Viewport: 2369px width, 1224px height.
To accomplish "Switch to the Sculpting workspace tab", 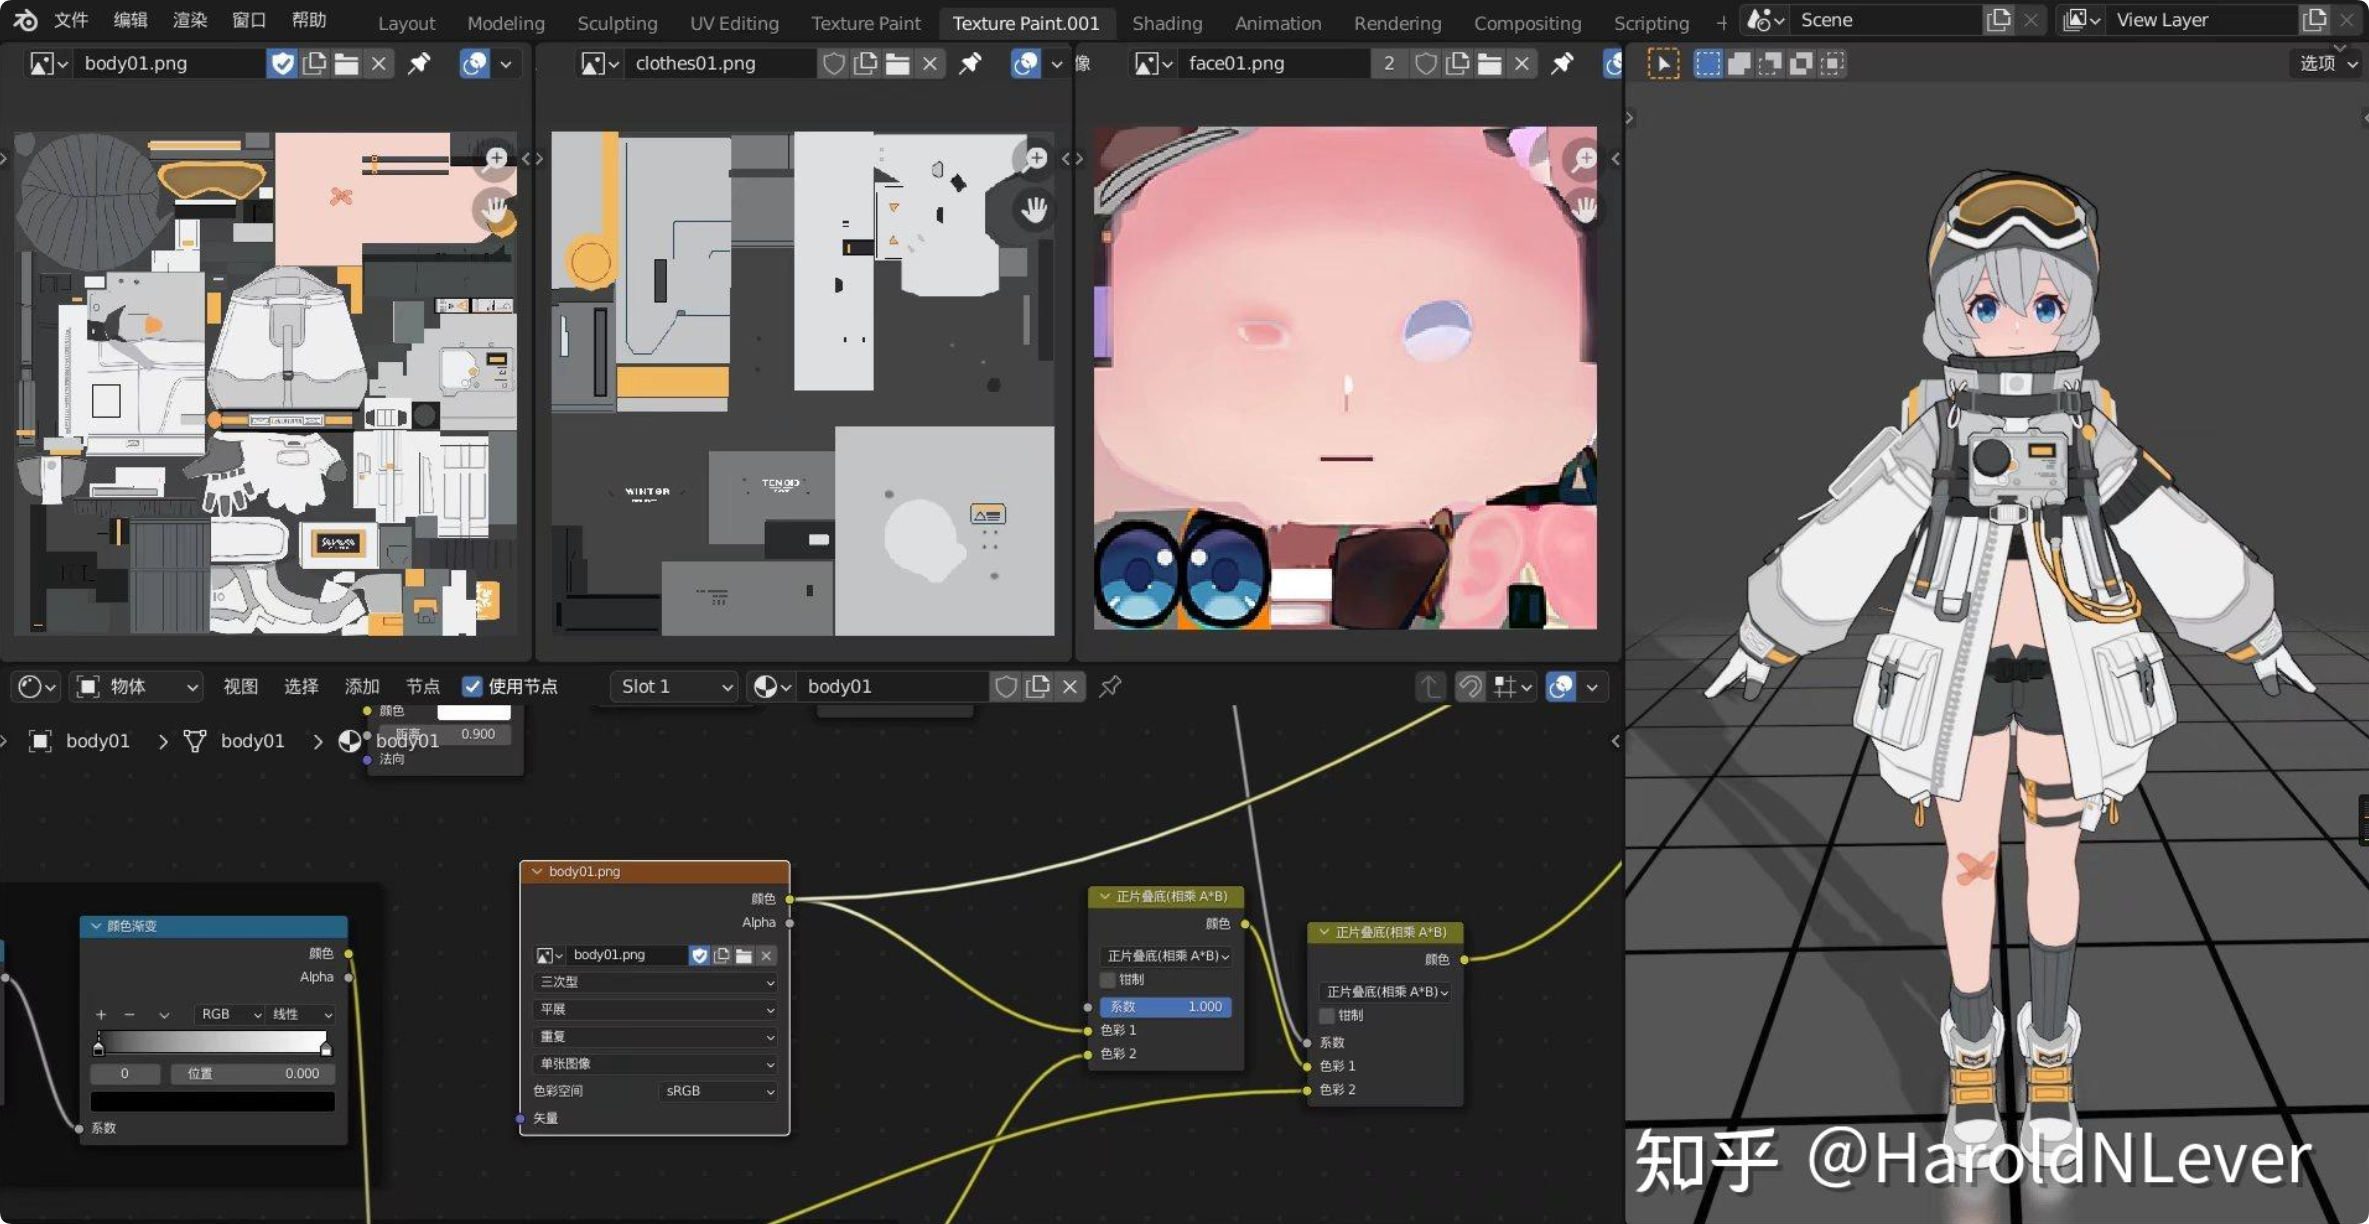I will coord(617,22).
